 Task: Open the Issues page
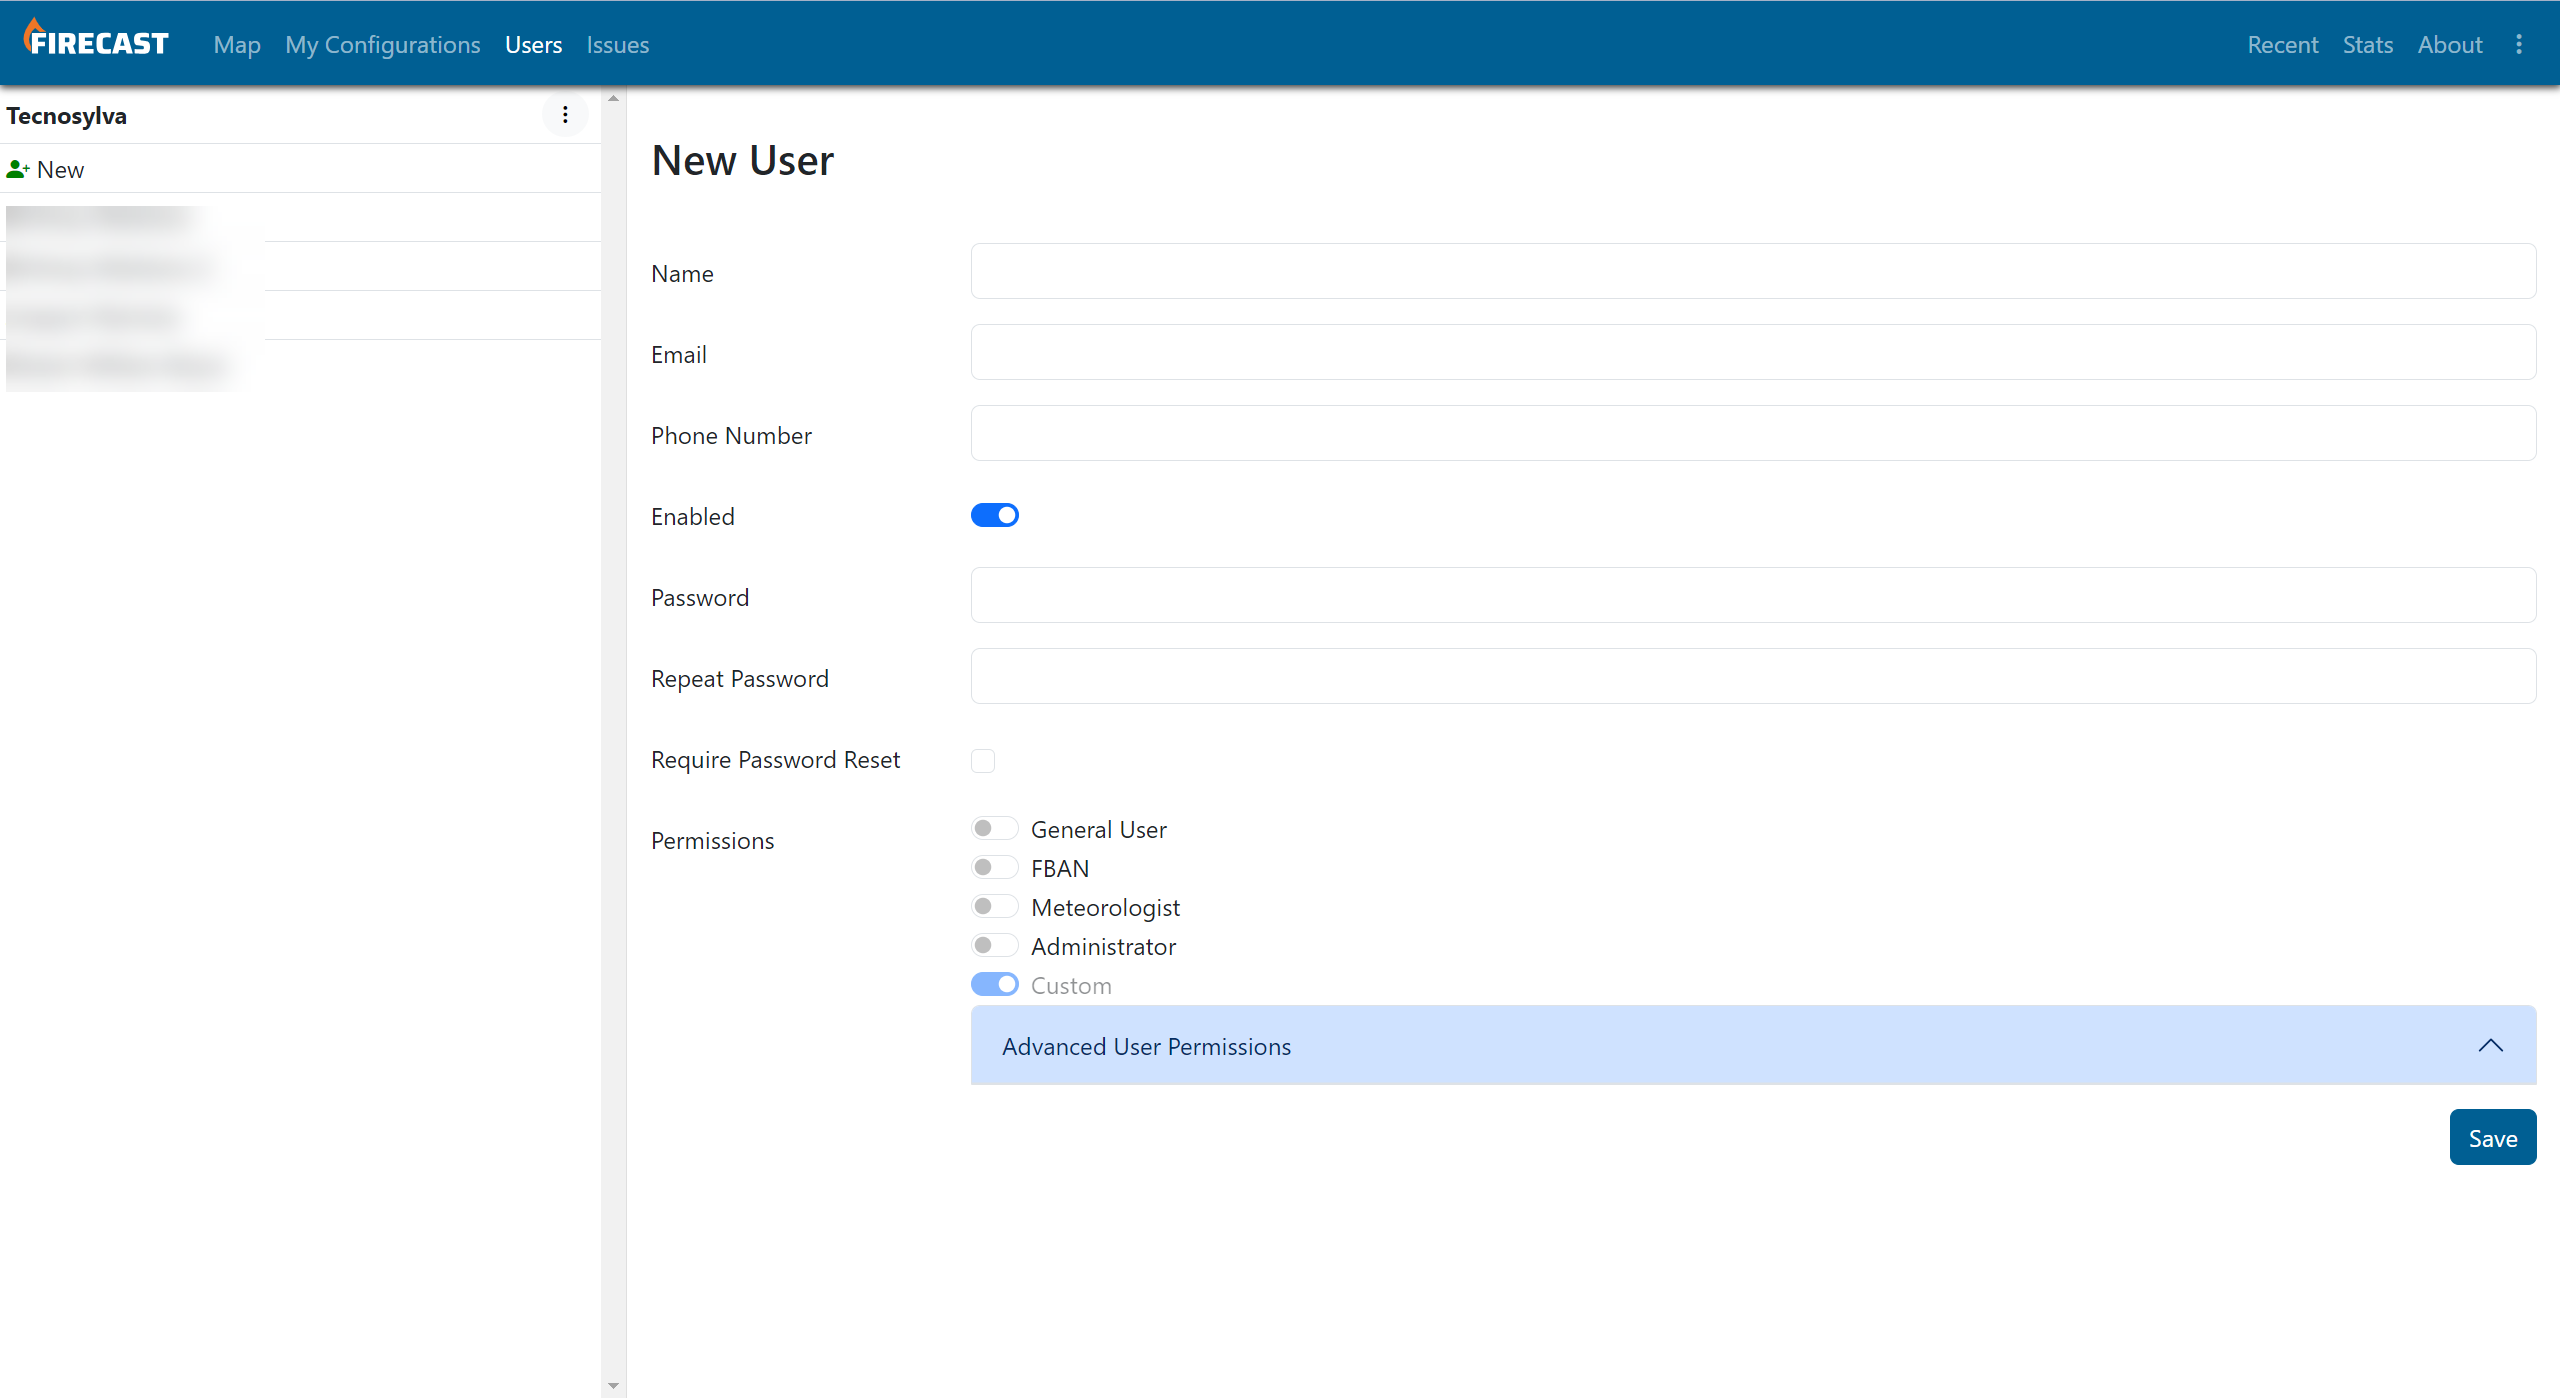click(x=617, y=45)
